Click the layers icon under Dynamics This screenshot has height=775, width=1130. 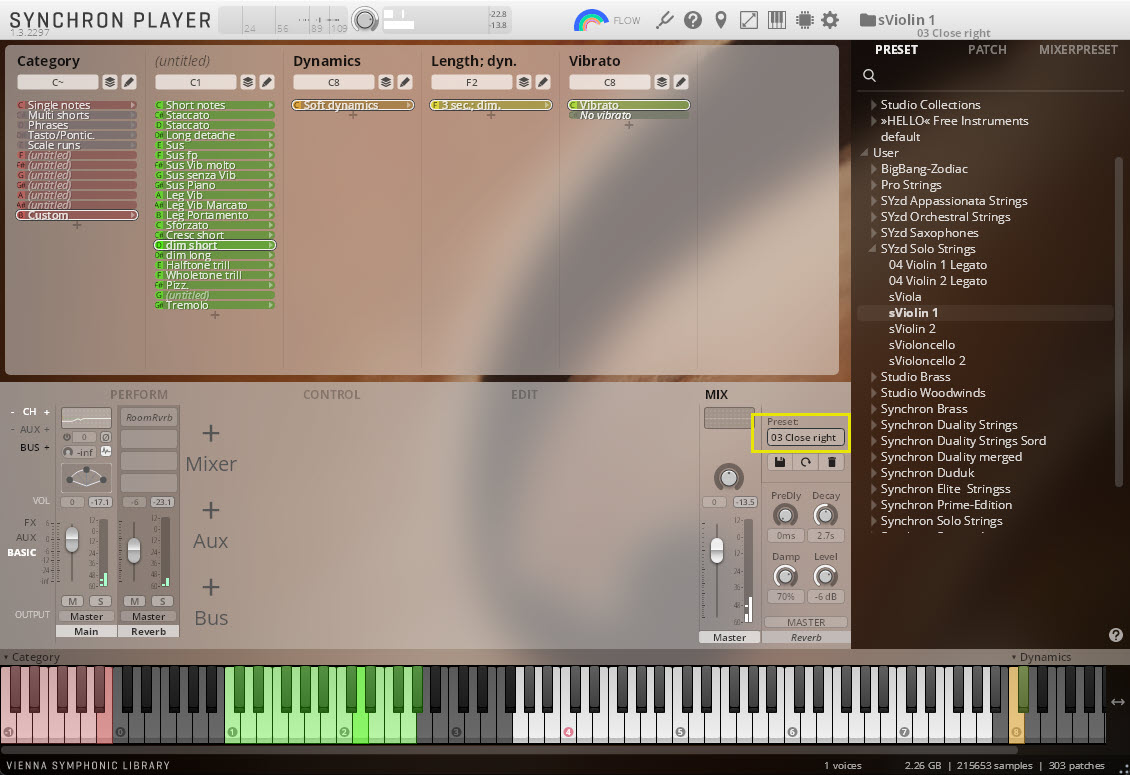tap(386, 82)
